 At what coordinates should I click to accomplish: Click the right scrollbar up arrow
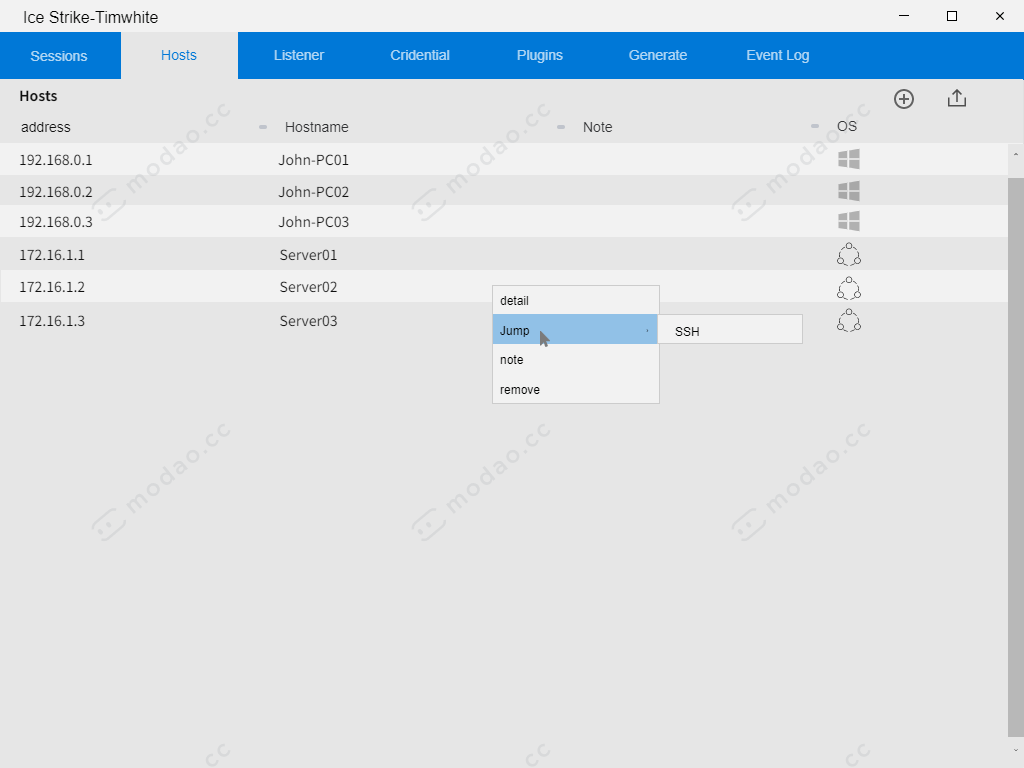[x=1015, y=152]
